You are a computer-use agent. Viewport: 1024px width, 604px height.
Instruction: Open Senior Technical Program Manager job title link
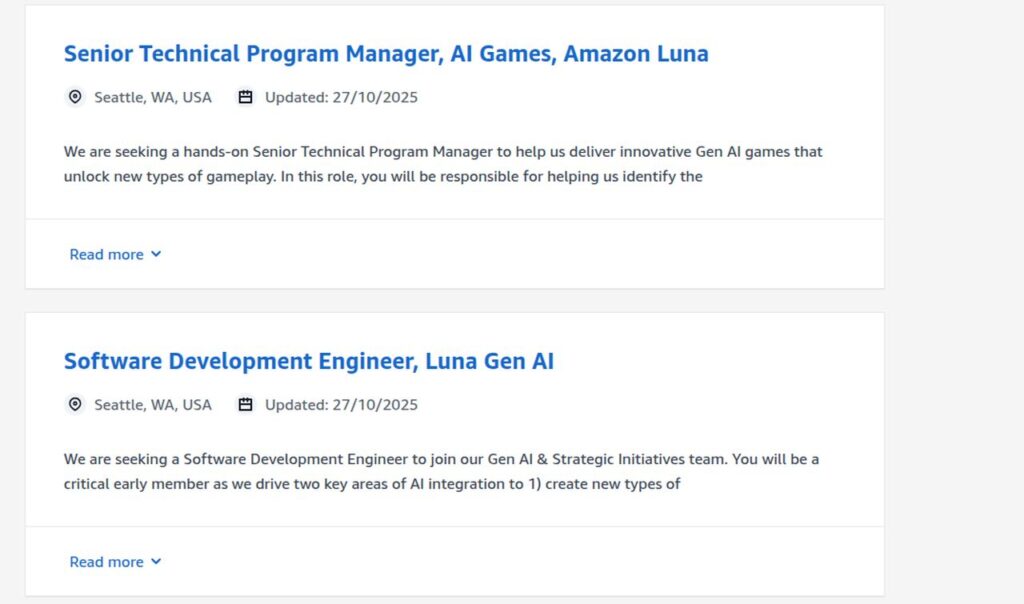(386, 54)
